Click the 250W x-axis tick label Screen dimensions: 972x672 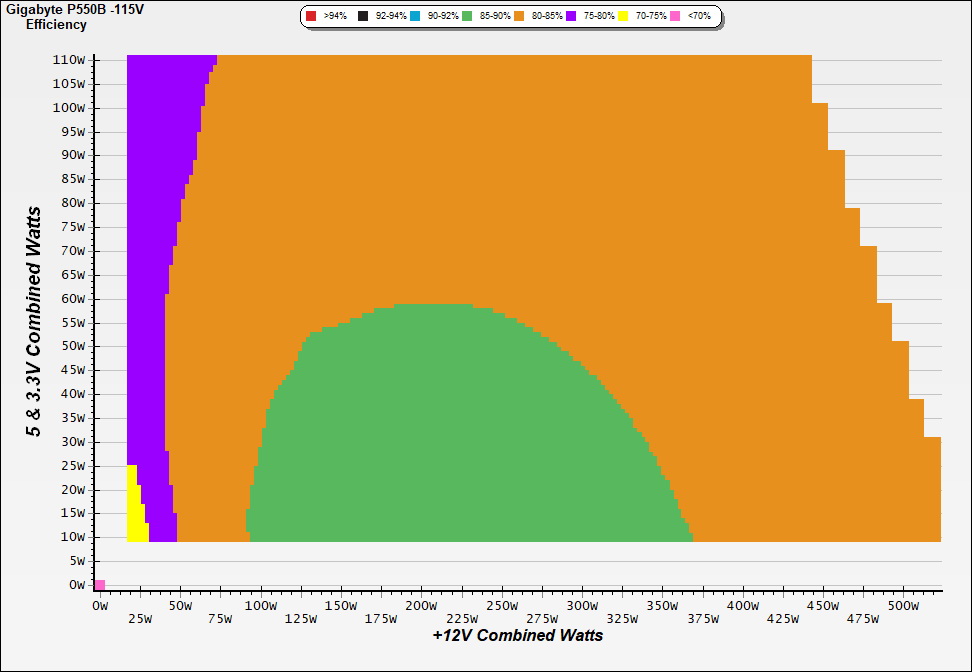(x=502, y=606)
